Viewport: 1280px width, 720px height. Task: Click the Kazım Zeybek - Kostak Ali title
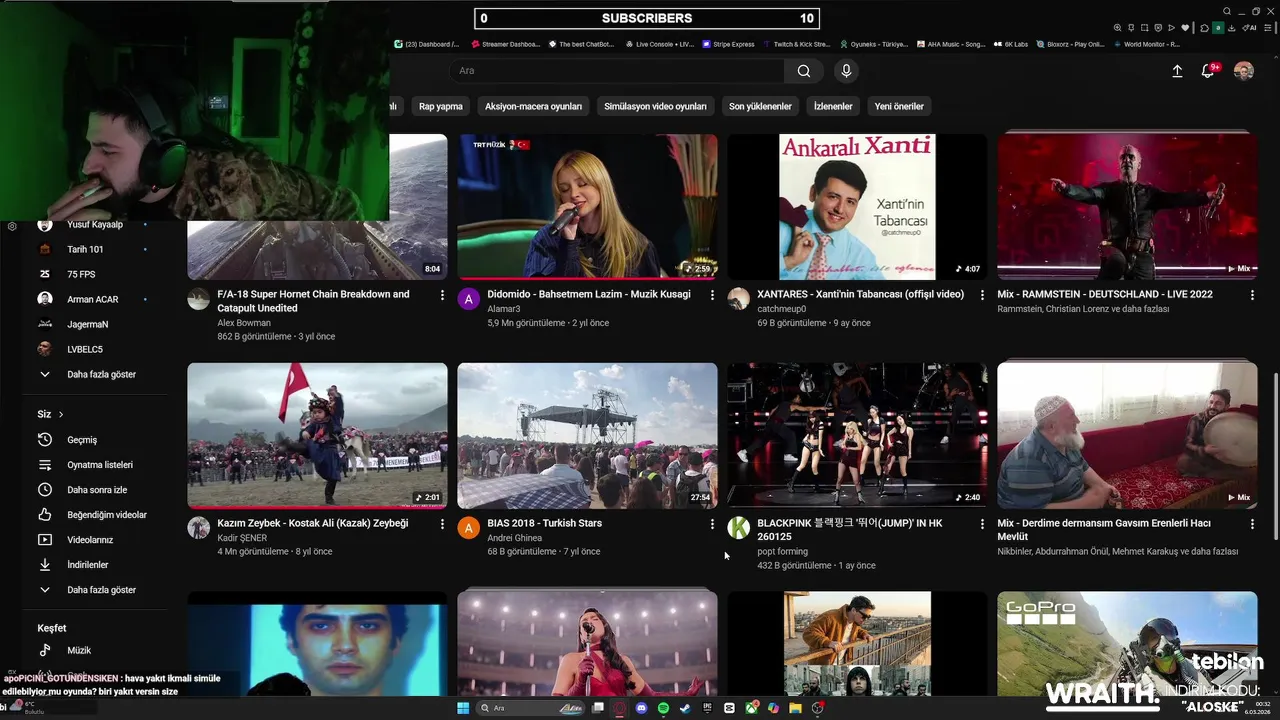[312, 524]
